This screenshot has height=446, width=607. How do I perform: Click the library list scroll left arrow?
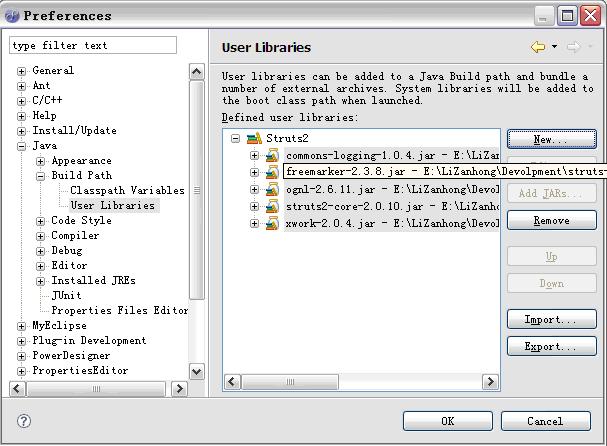click(x=232, y=382)
